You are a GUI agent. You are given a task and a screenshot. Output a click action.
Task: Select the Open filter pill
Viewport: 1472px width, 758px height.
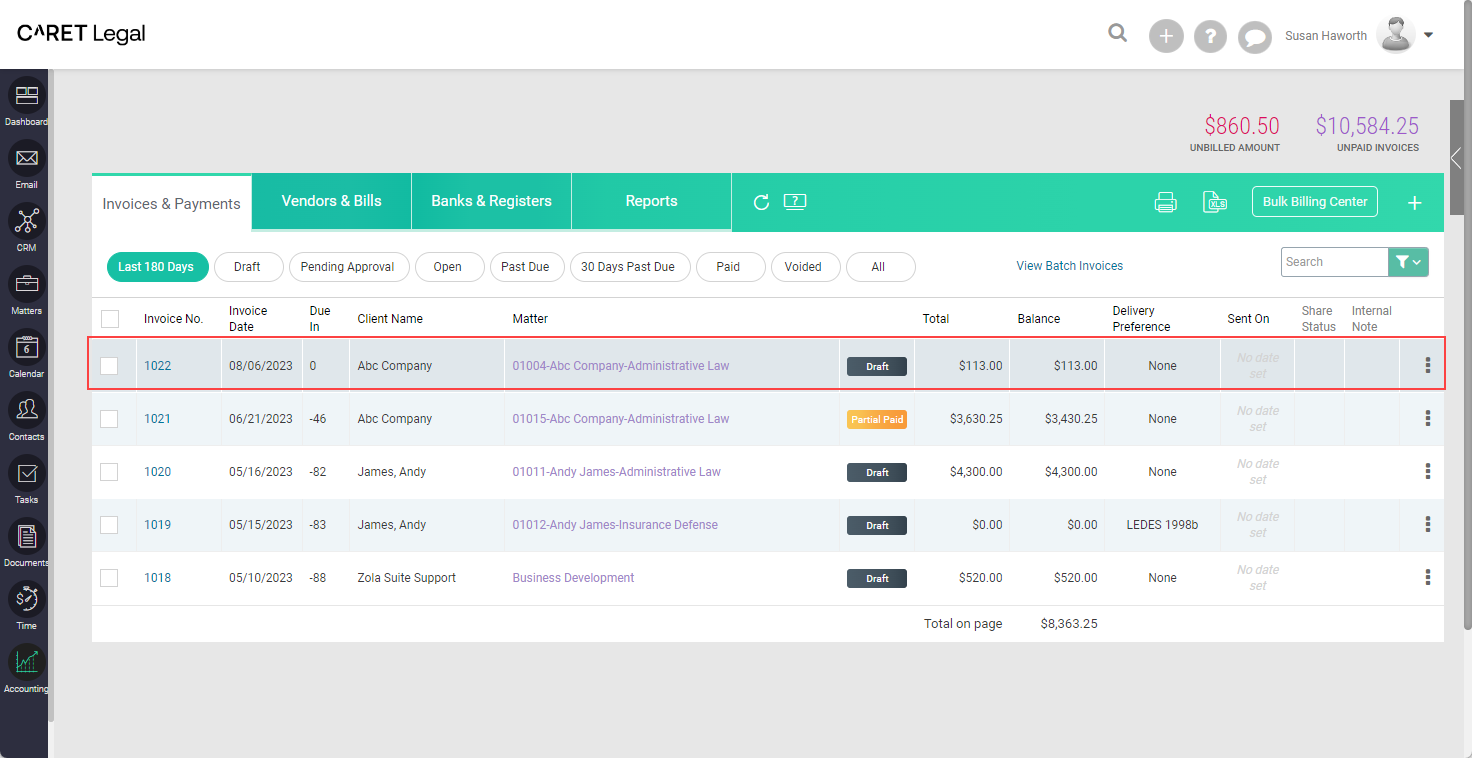coord(448,267)
